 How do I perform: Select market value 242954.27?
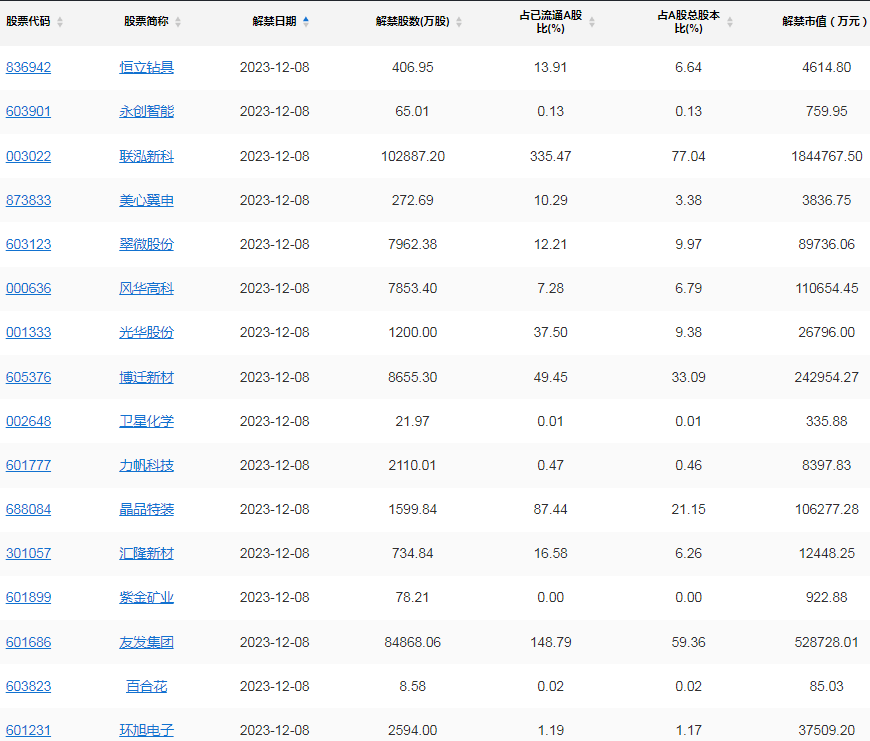(827, 377)
